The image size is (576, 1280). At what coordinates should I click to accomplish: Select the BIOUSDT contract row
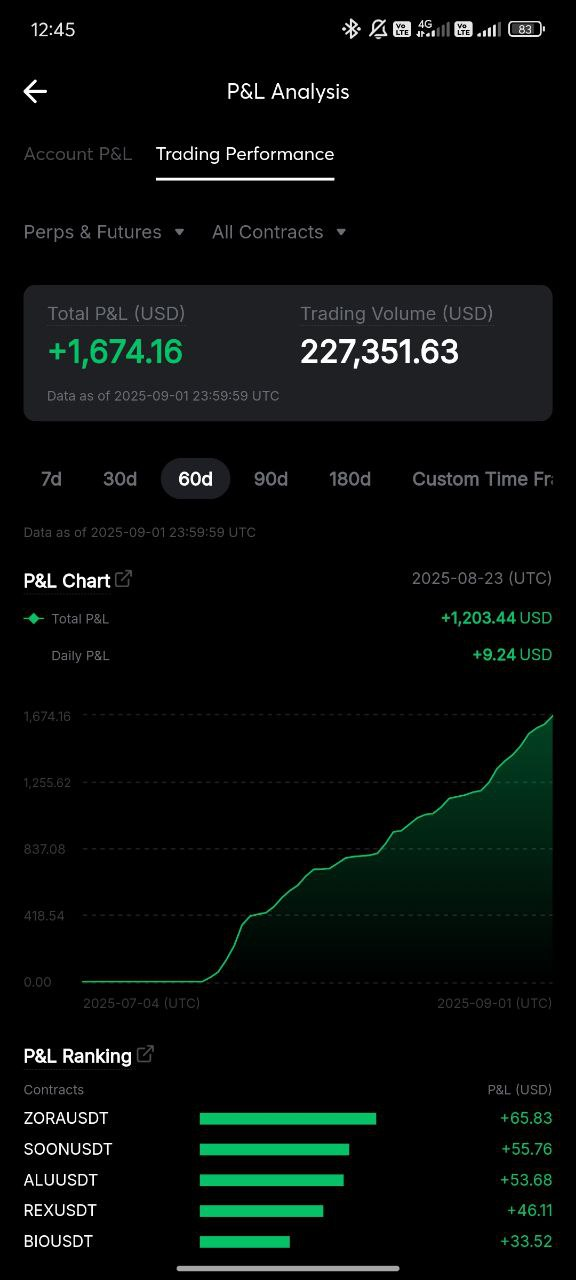click(x=288, y=1241)
